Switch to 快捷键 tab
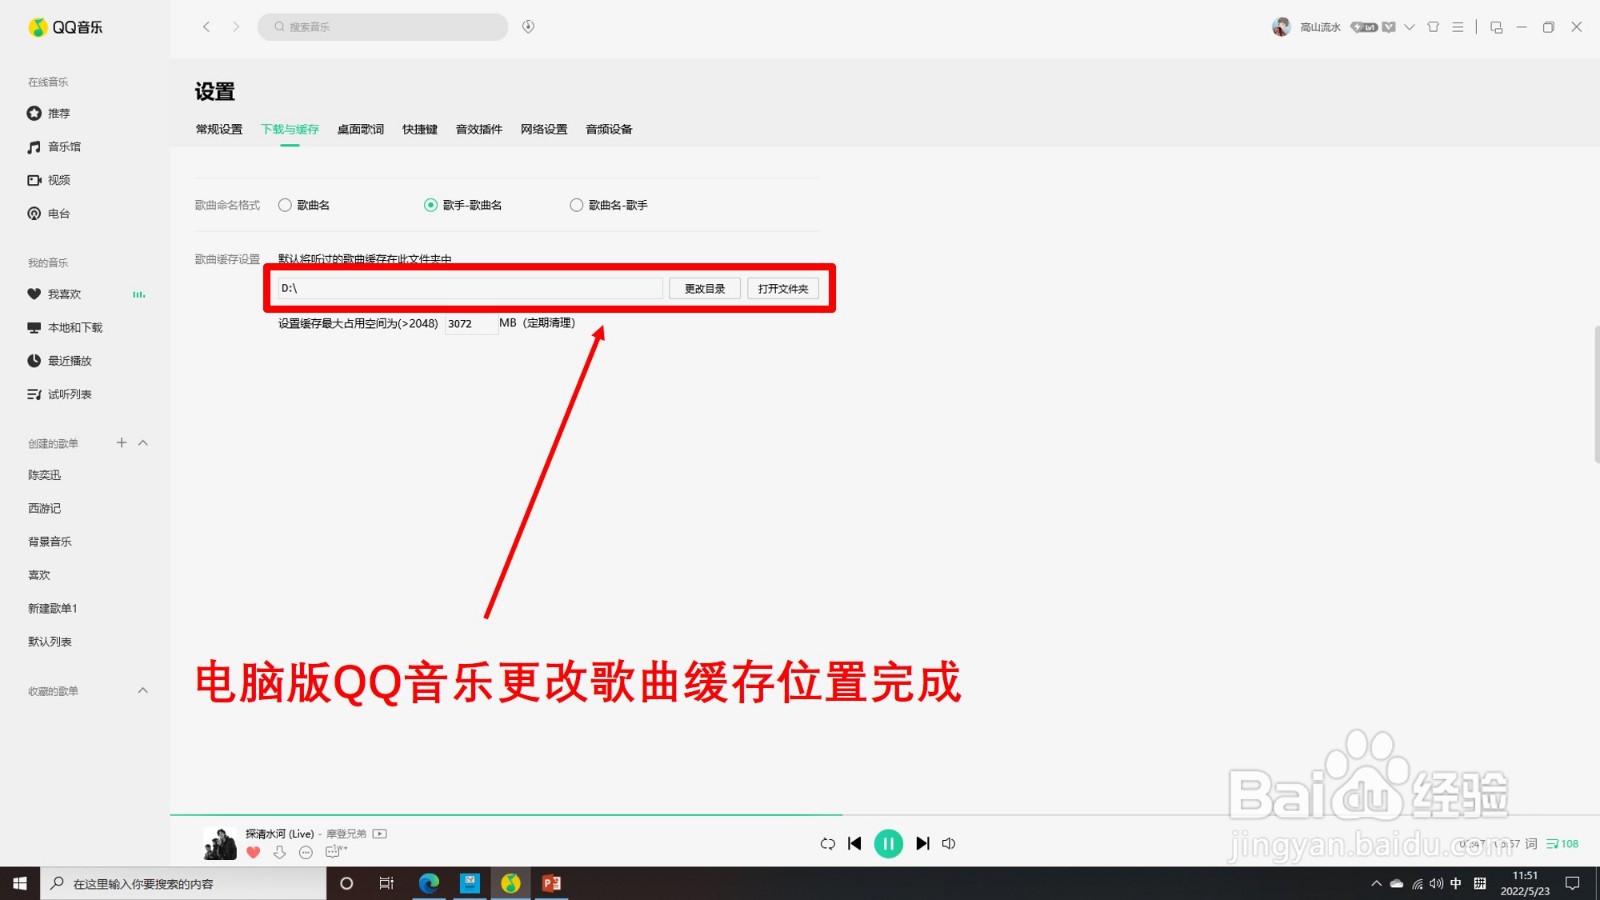The width and height of the screenshot is (1600, 900). (x=420, y=129)
